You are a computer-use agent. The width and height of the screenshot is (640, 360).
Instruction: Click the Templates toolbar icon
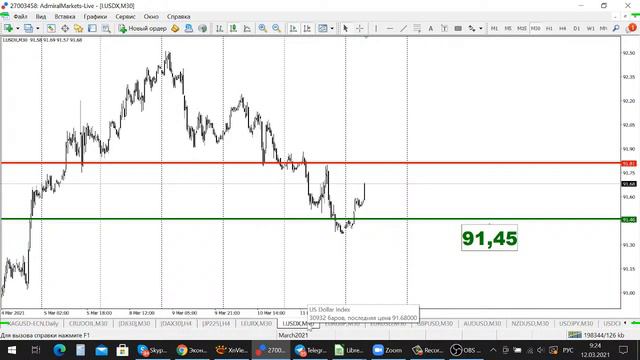click(323, 28)
